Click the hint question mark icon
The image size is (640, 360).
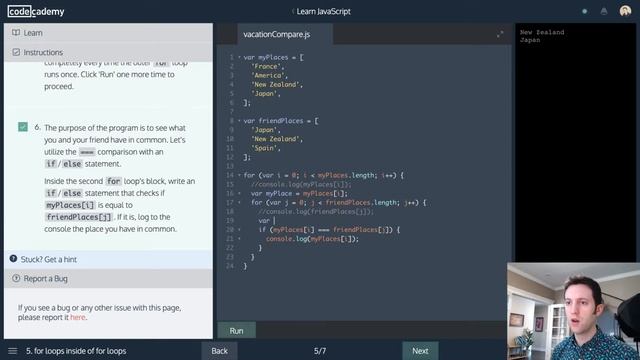pos(13,259)
